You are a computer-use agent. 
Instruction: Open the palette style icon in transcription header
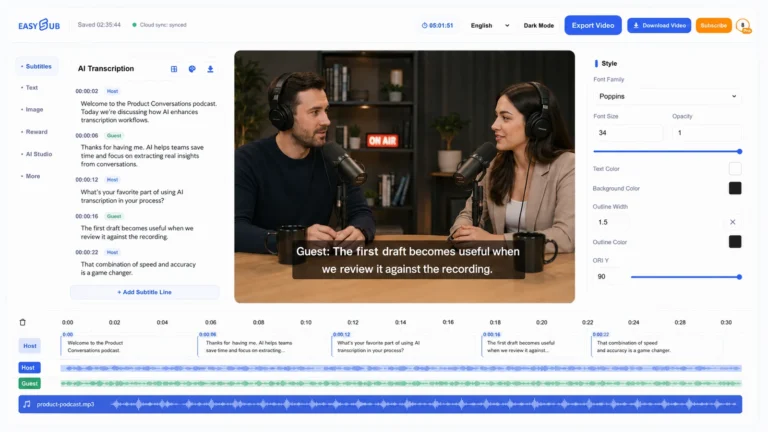tap(192, 69)
